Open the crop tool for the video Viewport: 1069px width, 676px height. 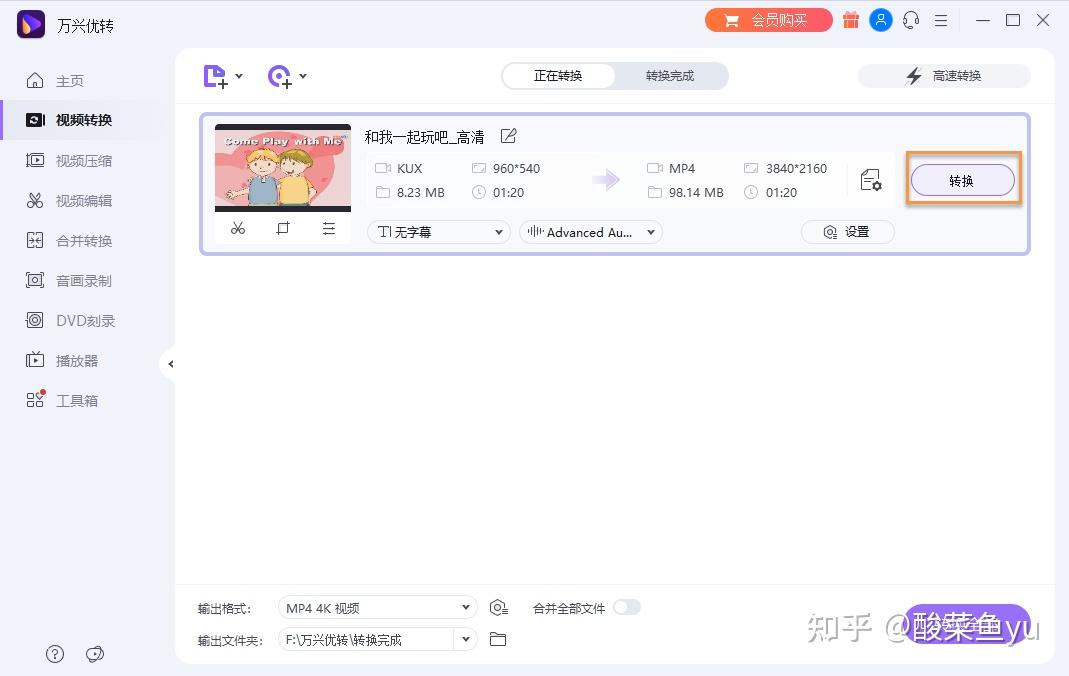283,228
